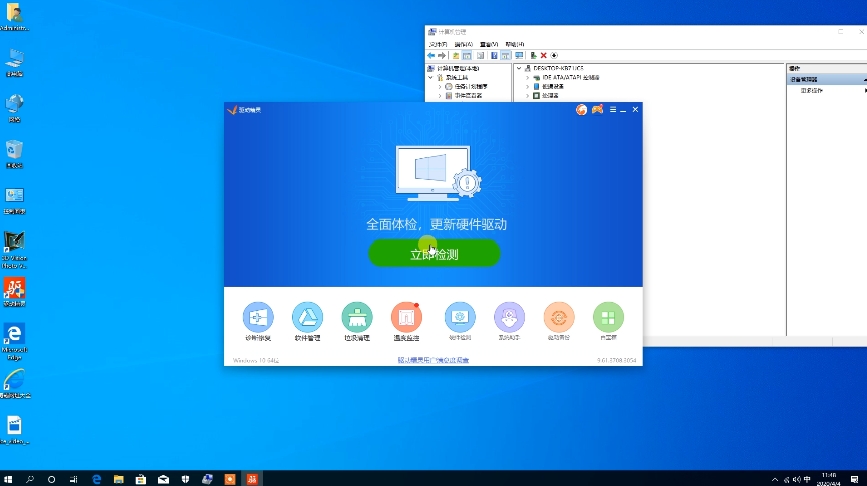Open 操作(A) menu in Computer Management
The height and width of the screenshot is (486, 867).
[x=463, y=44]
